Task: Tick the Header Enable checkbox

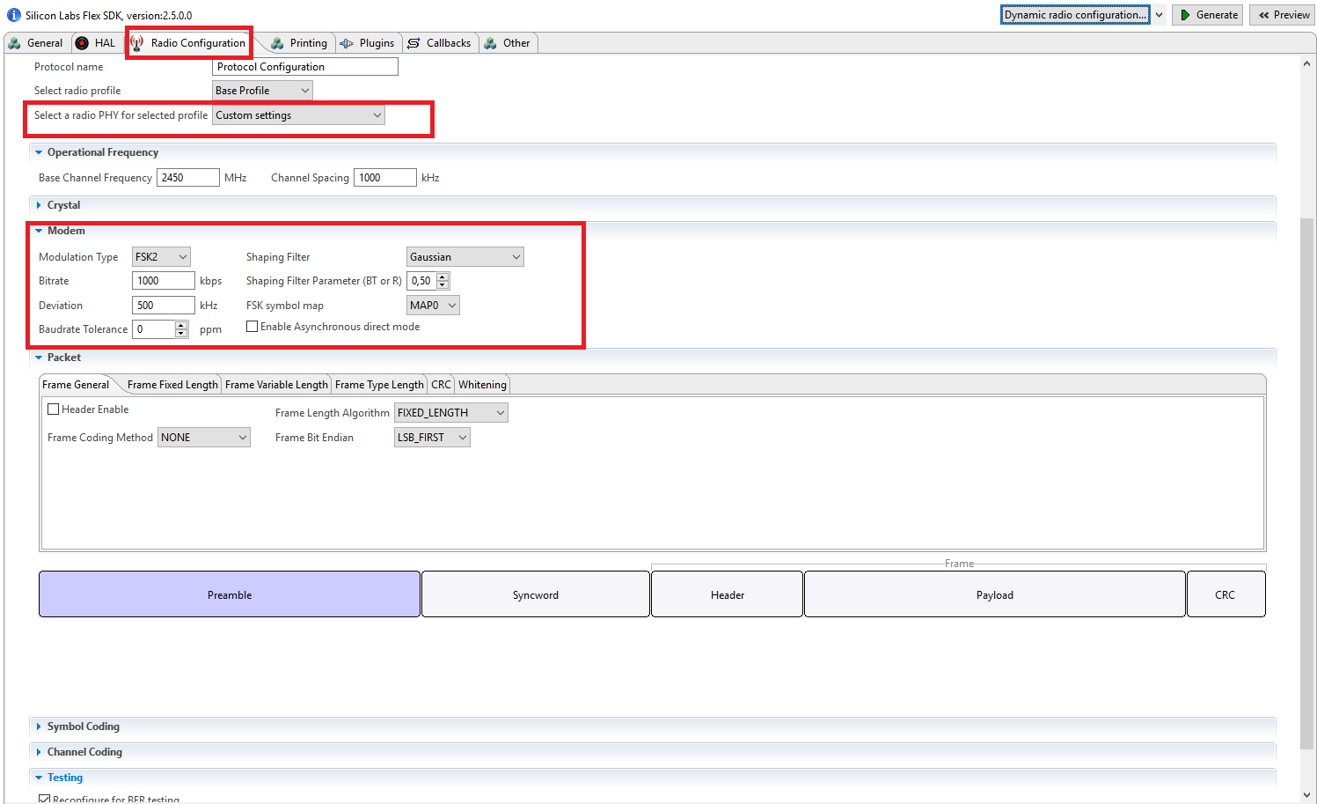Action: point(54,409)
